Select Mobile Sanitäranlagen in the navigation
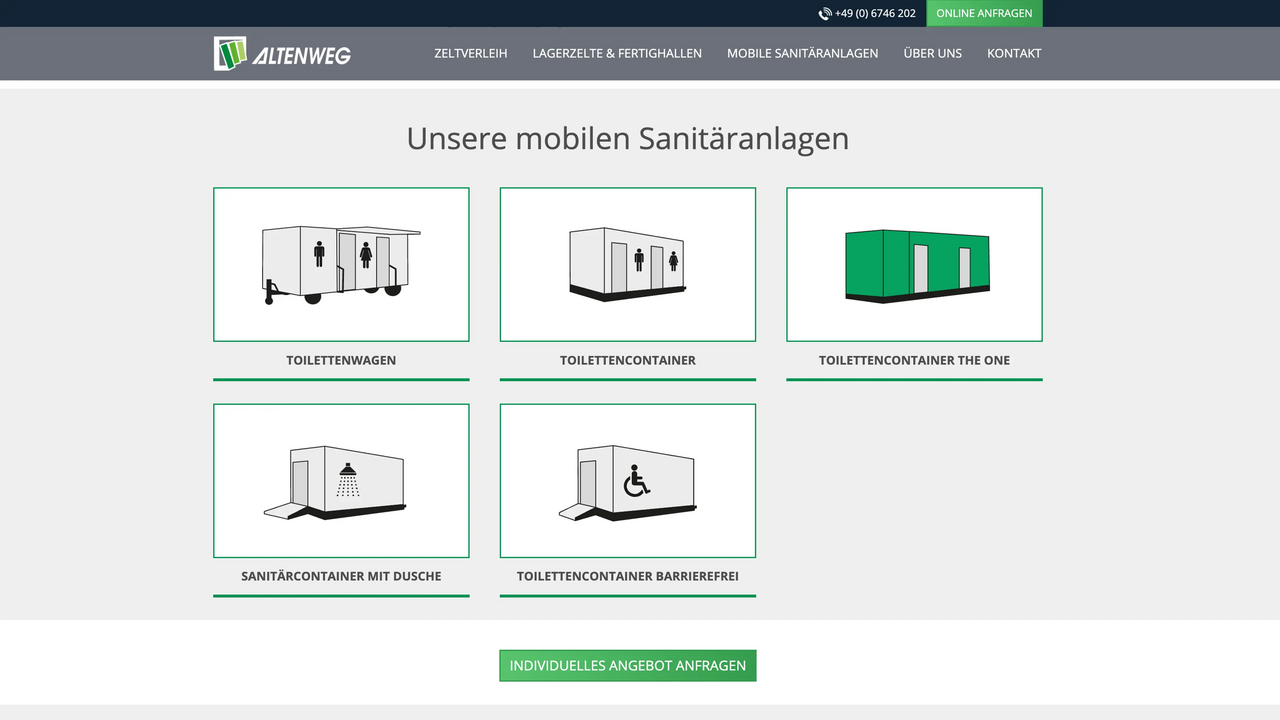This screenshot has width=1280, height=720. (x=802, y=53)
